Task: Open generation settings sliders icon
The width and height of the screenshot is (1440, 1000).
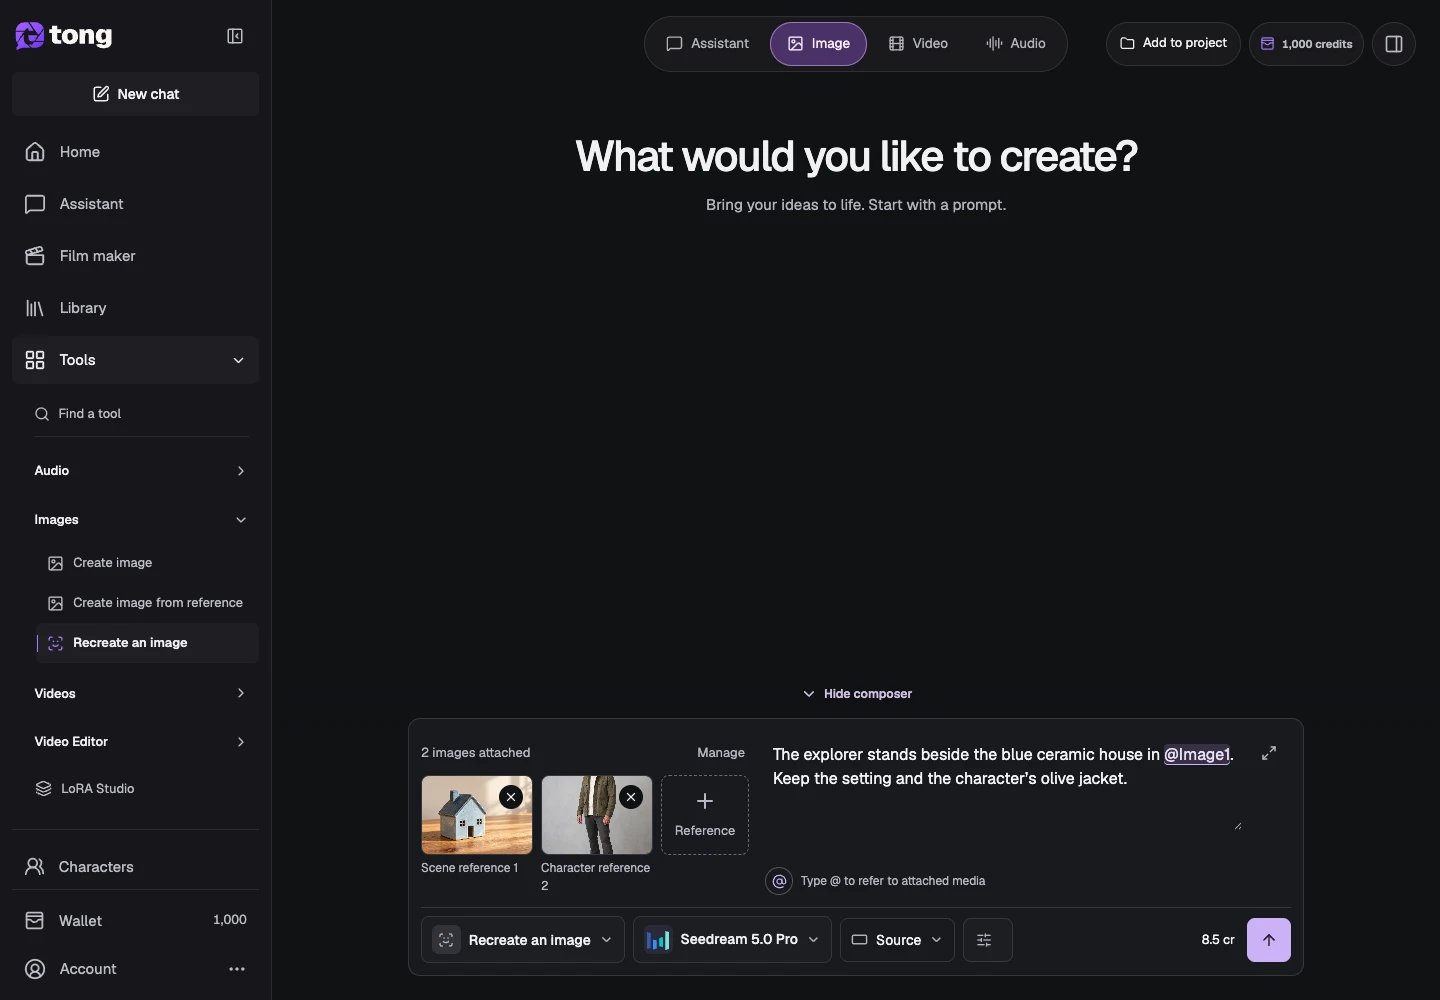Action: pos(988,940)
